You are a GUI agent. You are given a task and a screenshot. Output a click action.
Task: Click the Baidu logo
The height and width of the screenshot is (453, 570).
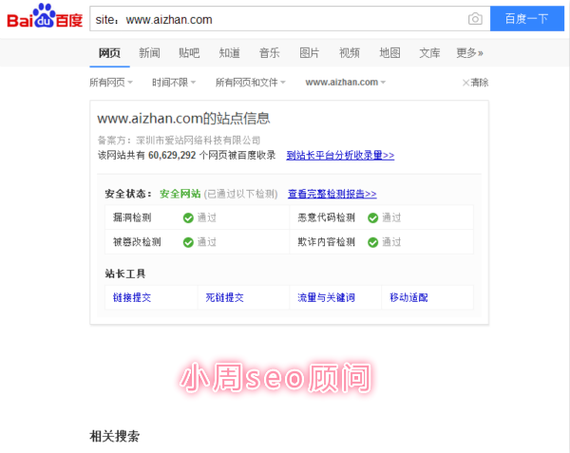(x=45, y=16)
